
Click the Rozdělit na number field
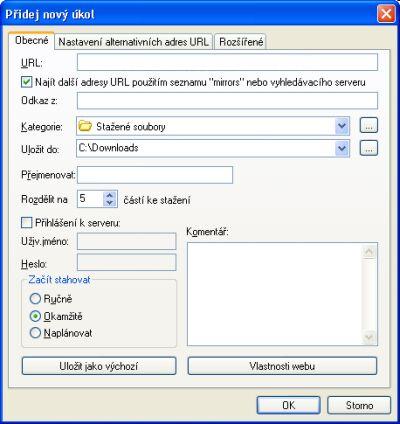point(90,199)
